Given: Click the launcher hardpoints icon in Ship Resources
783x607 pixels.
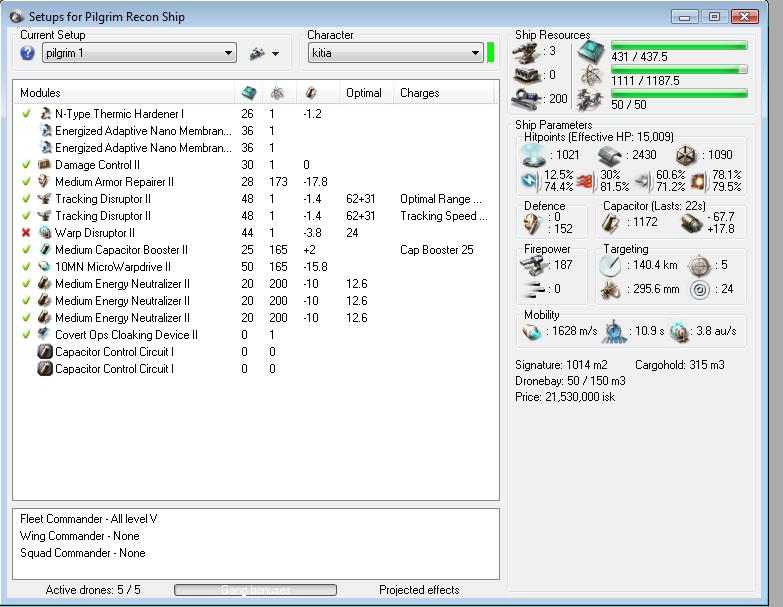Looking at the screenshot, I should coord(526,75).
